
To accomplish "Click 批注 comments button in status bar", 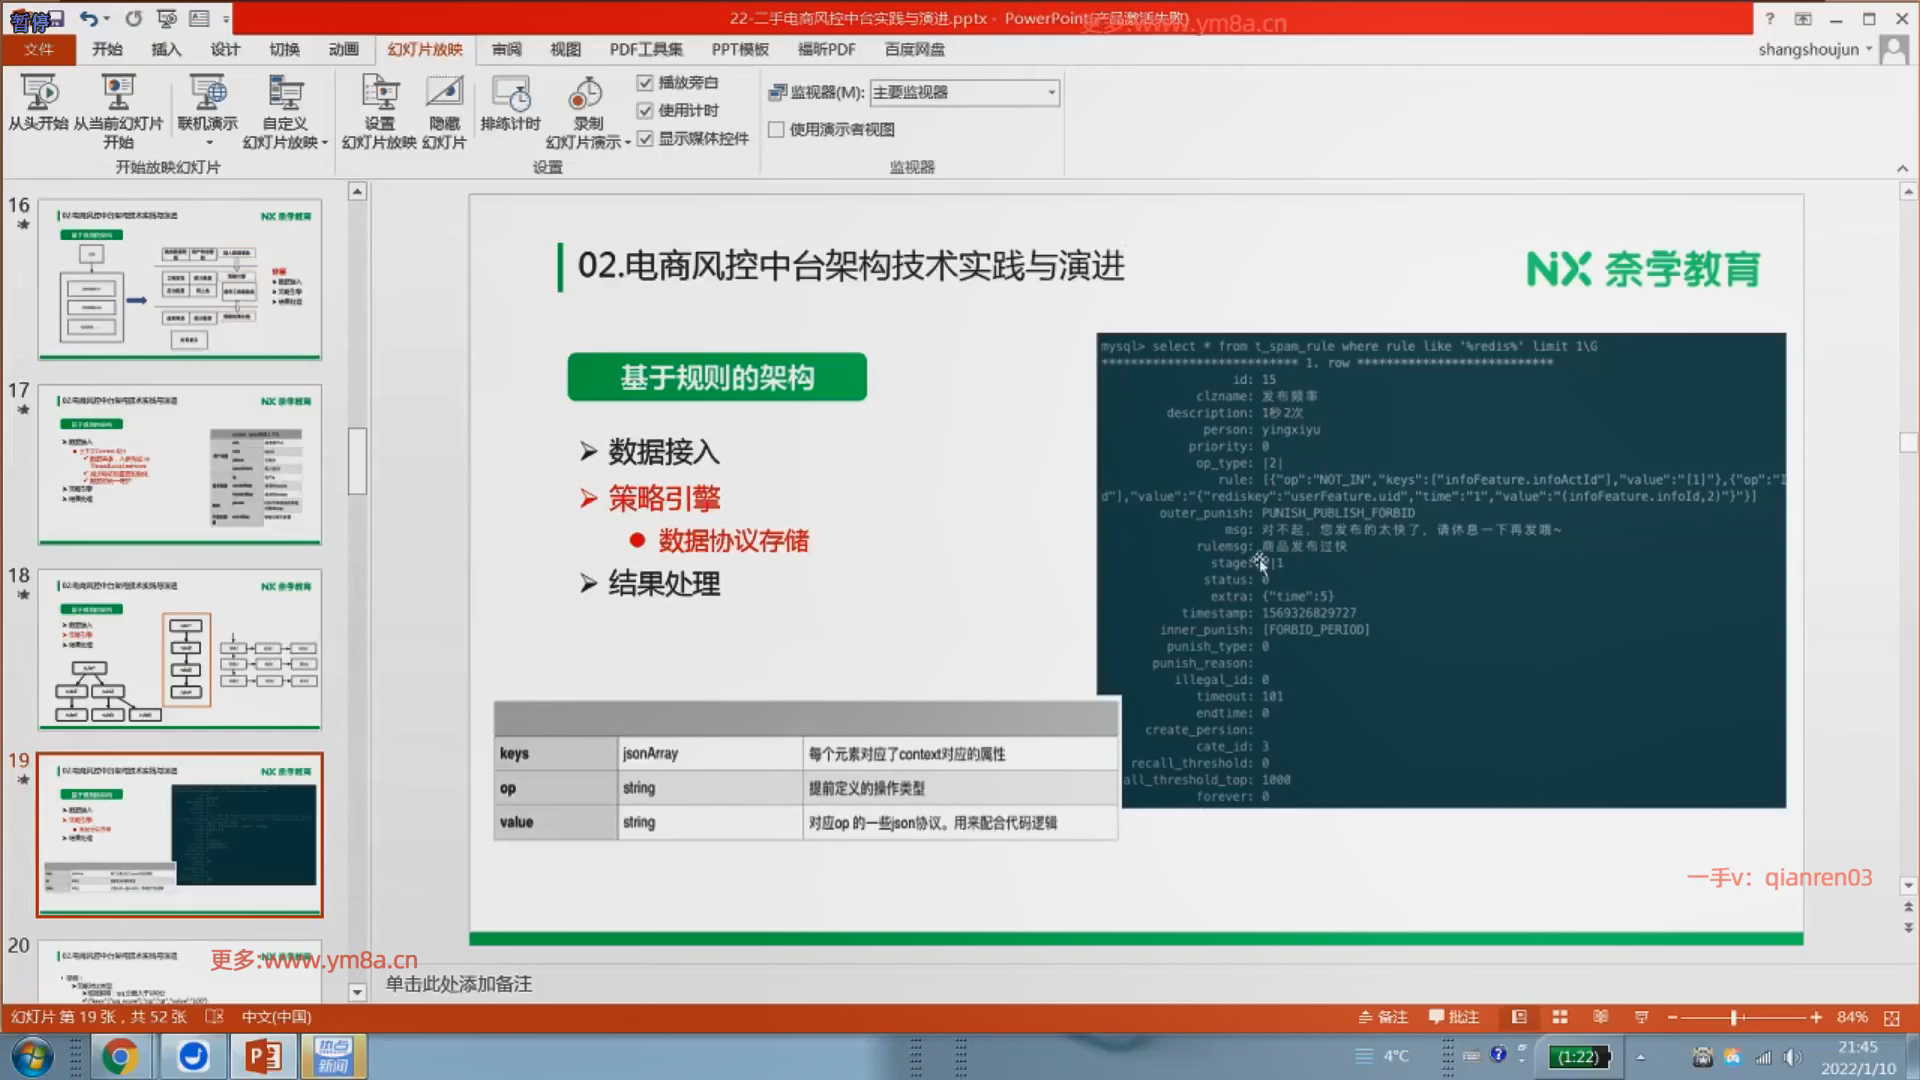I will pyautogui.click(x=1454, y=1017).
